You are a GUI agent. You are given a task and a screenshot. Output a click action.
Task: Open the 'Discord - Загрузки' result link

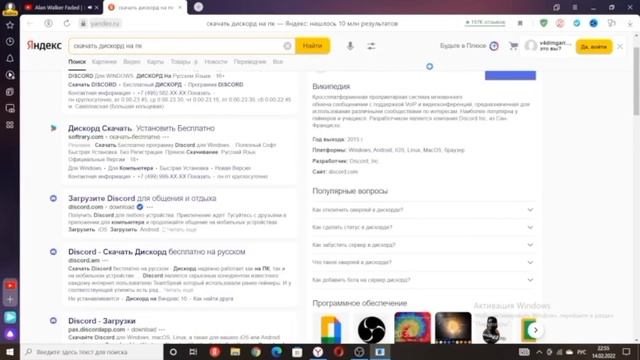pos(102,321)
